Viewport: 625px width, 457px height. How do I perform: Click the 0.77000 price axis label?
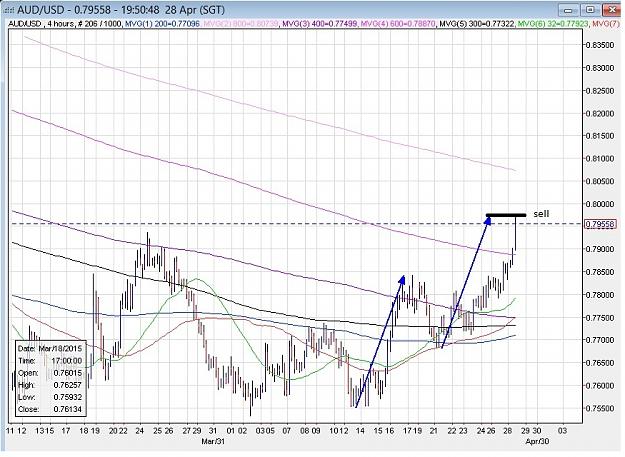point(600,340)
